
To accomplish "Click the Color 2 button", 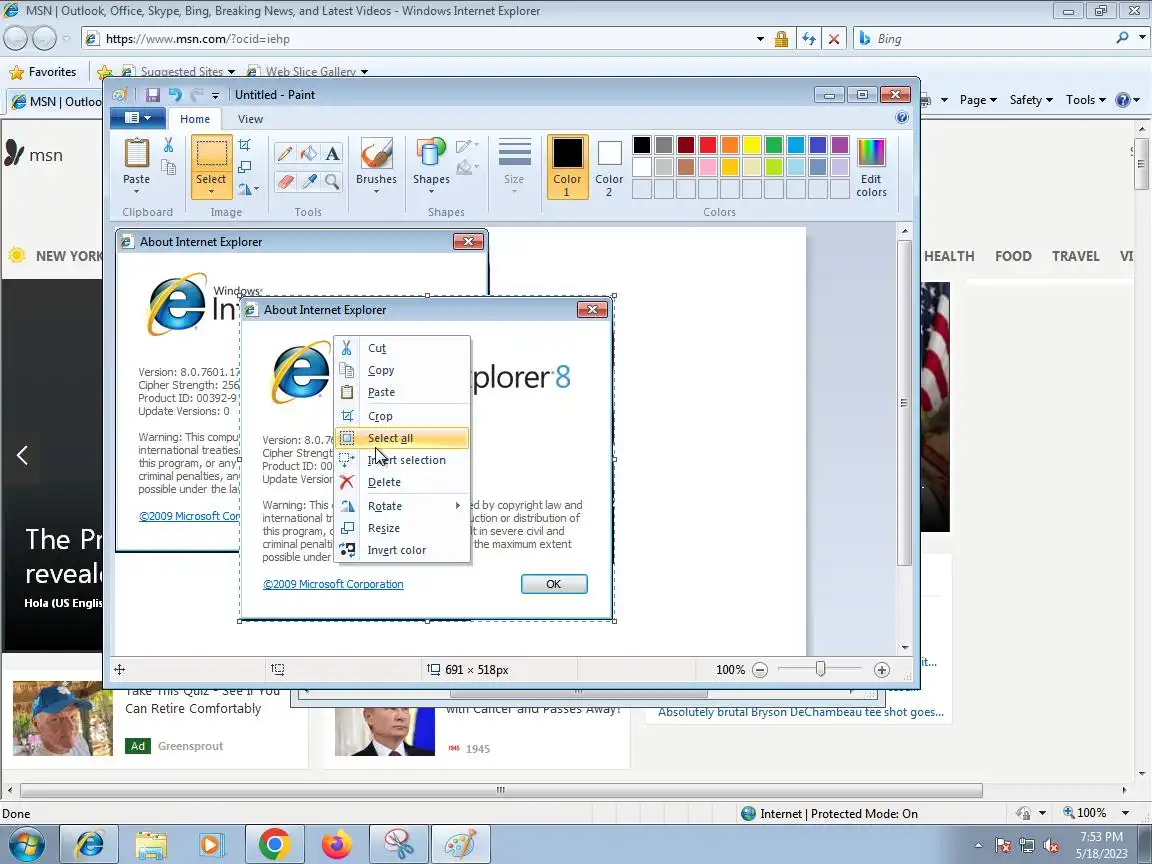I will 609,168.
